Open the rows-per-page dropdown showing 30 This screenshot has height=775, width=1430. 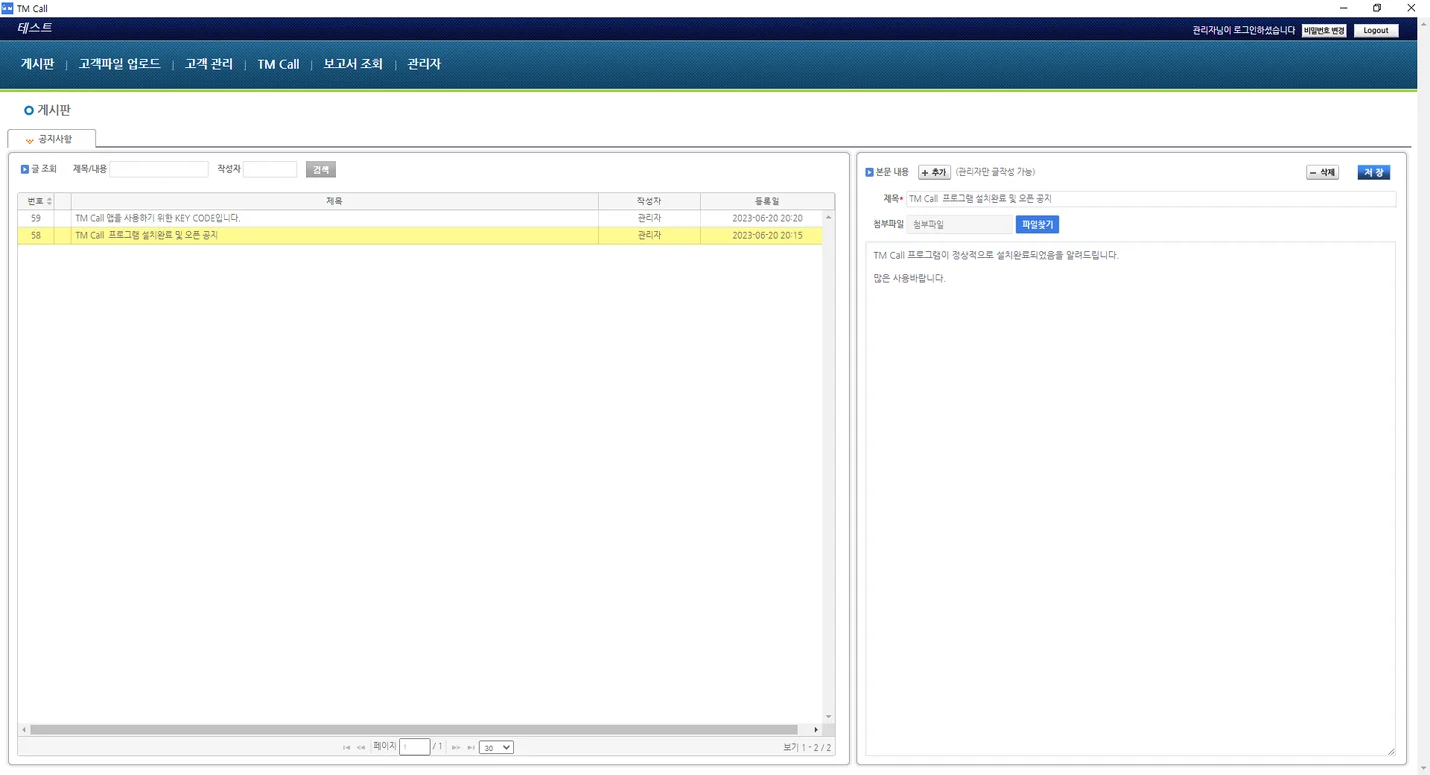point(496,747)
